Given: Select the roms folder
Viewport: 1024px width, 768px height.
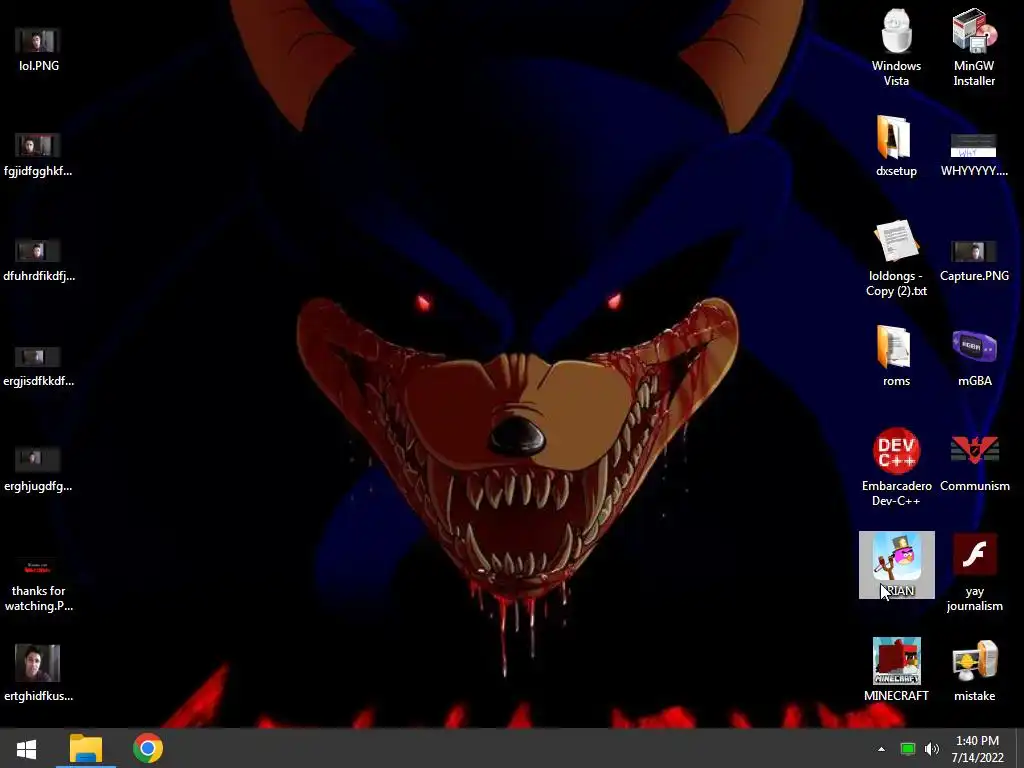Looking at the screenshot, I should [896, 356].
